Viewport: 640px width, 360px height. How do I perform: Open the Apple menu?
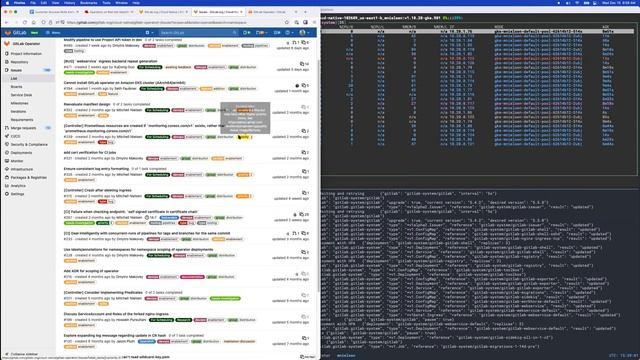pos(7,2)
